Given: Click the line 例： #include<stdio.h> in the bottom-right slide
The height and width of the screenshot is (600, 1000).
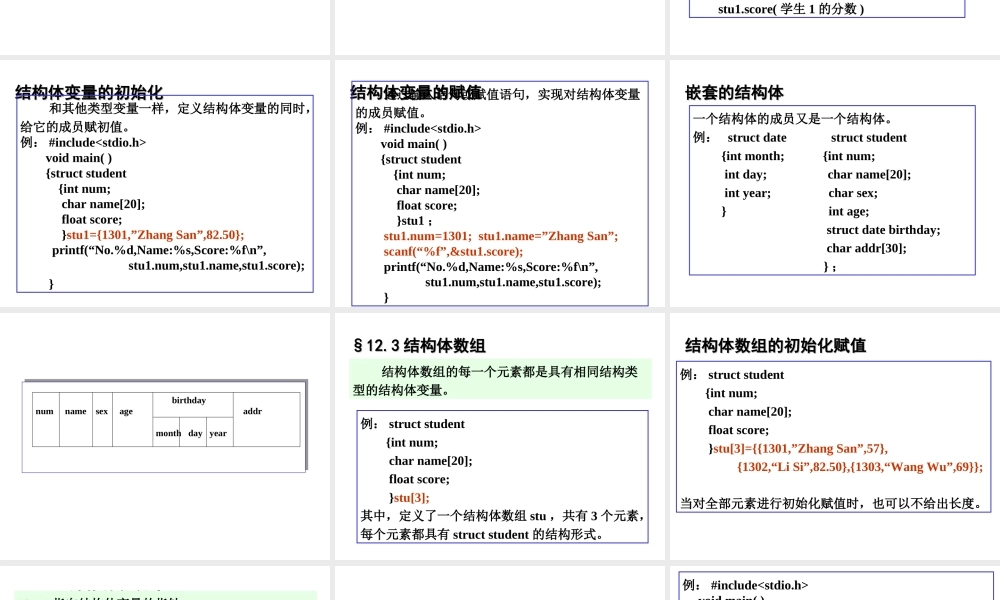Looking at the screenshot, I should tap(745, 585).
